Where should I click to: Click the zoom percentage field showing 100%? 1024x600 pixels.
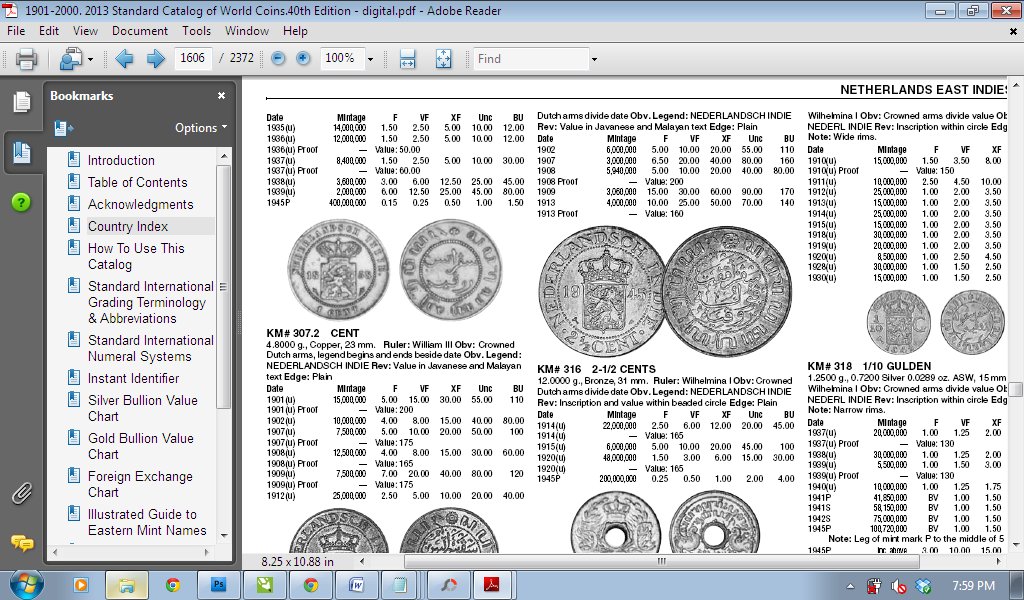point(342,58)
